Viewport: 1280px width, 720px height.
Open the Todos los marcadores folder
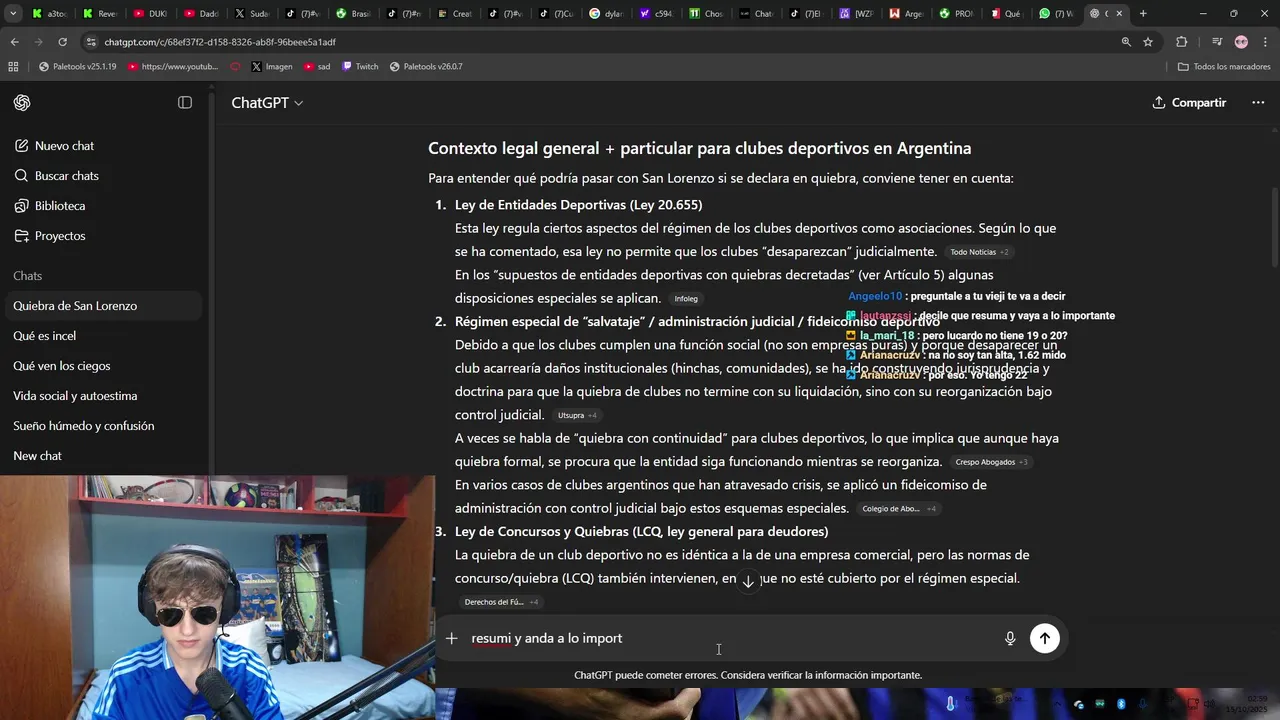pos(1224,67)
